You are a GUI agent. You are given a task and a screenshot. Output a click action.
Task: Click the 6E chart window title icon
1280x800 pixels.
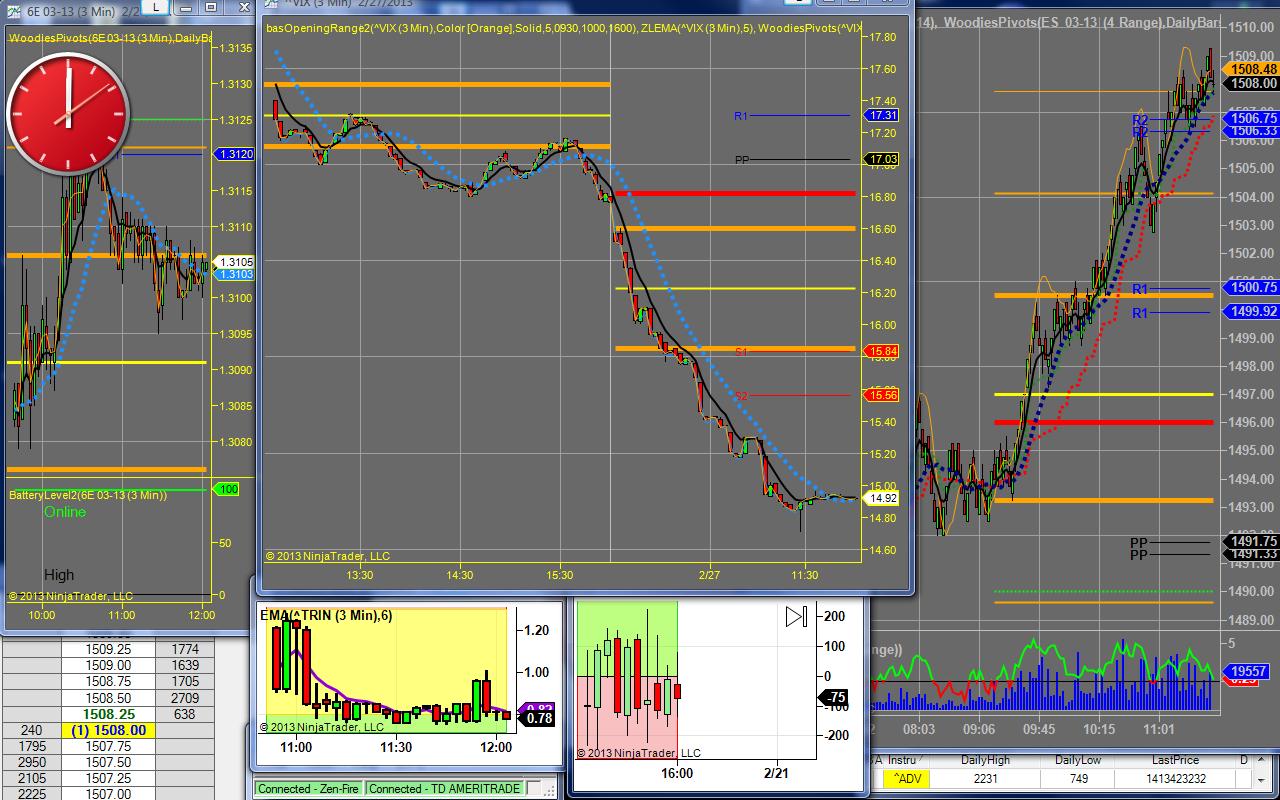(13, 7)
